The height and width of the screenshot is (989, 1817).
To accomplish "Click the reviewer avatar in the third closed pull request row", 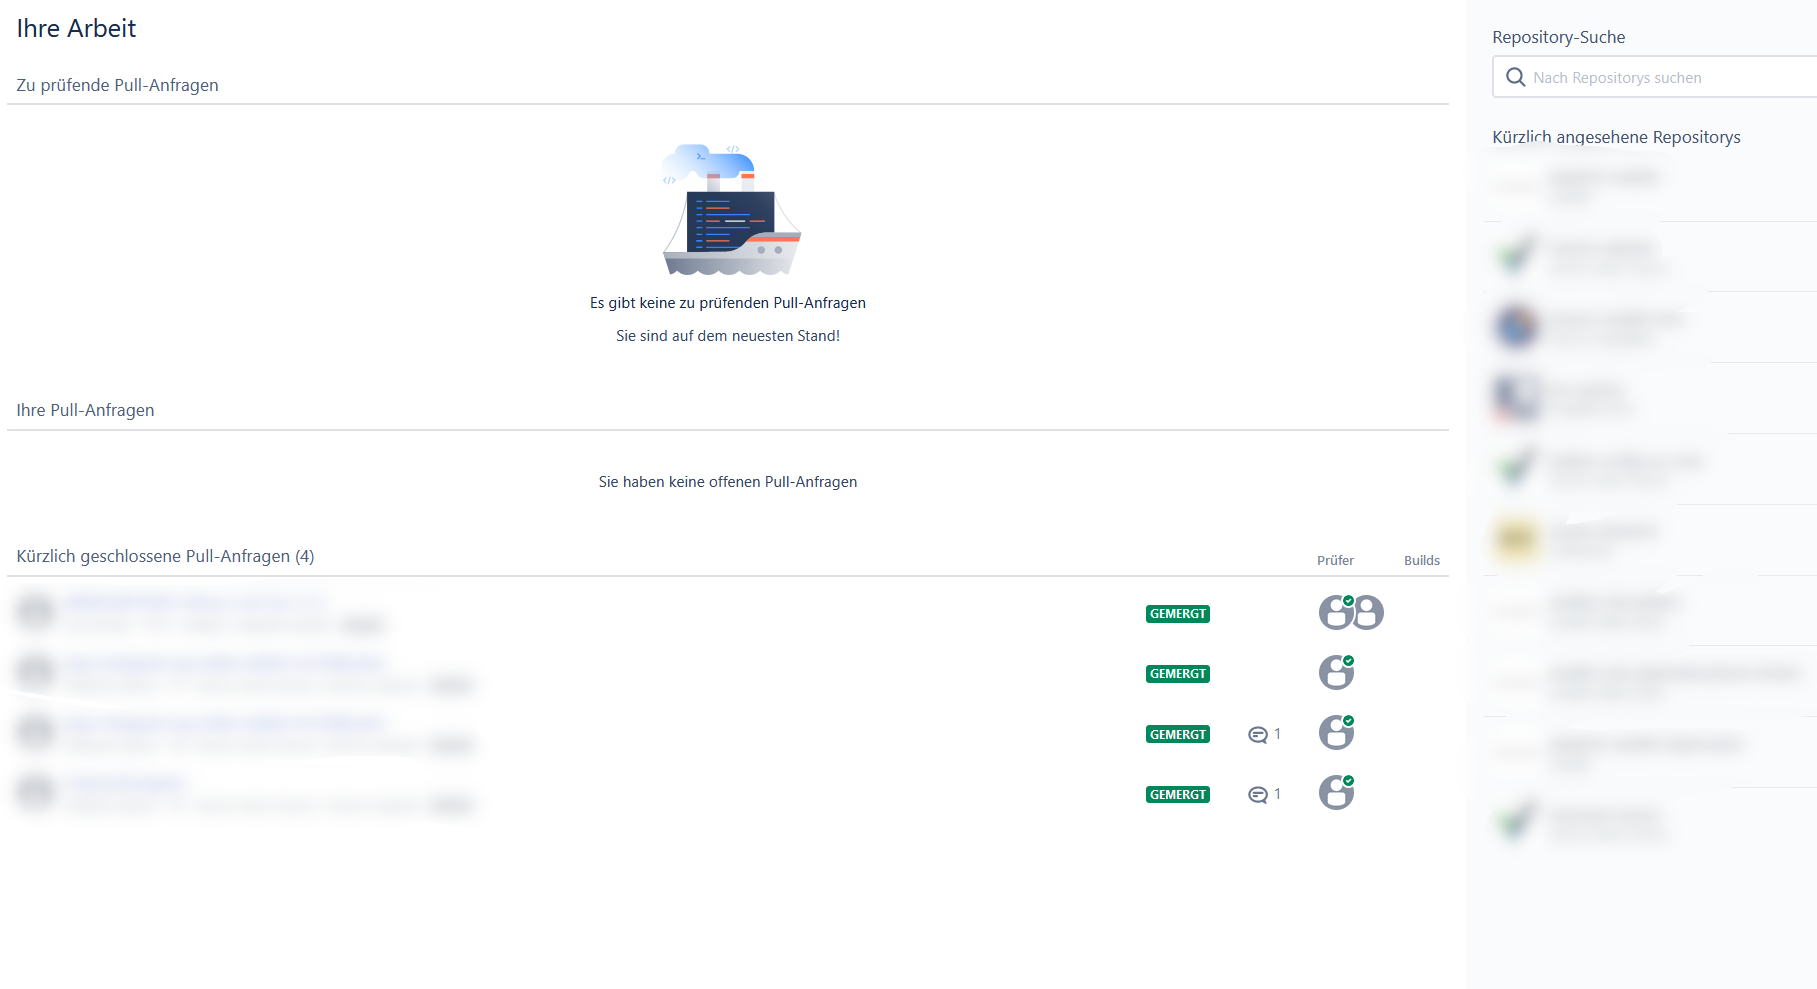I will pyautogui.click(x=1336, y=732).
